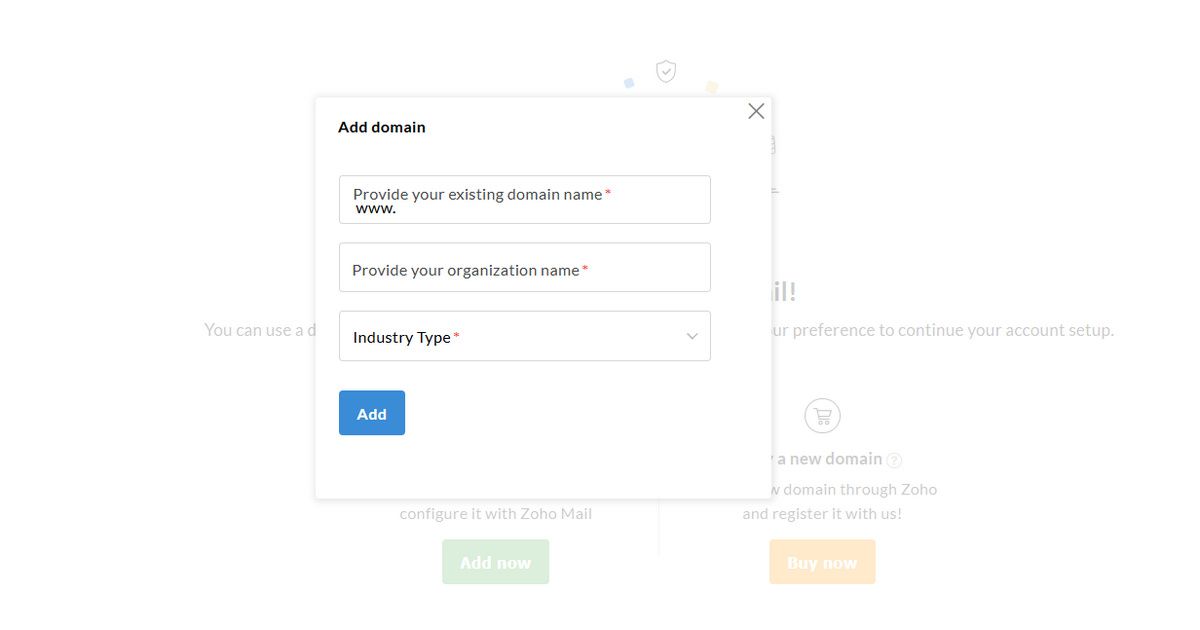Viewport: 1200px width, 630px height.
Task: Click the Add domain heading
Action: point(382,127)
